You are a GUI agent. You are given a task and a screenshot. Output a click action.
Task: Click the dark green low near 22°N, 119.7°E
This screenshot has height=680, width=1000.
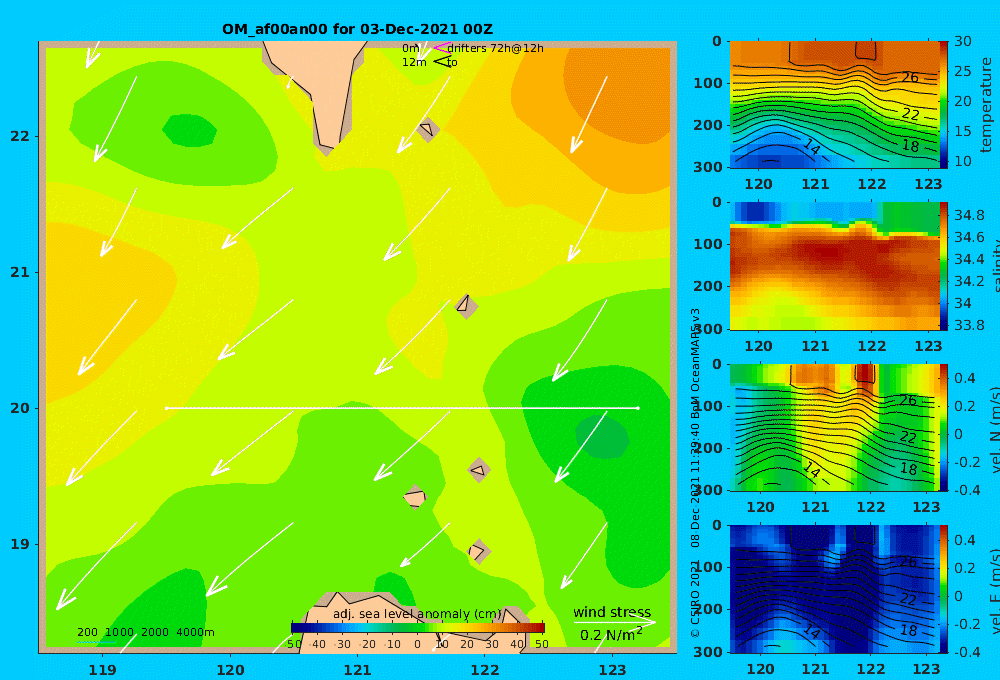189,130
